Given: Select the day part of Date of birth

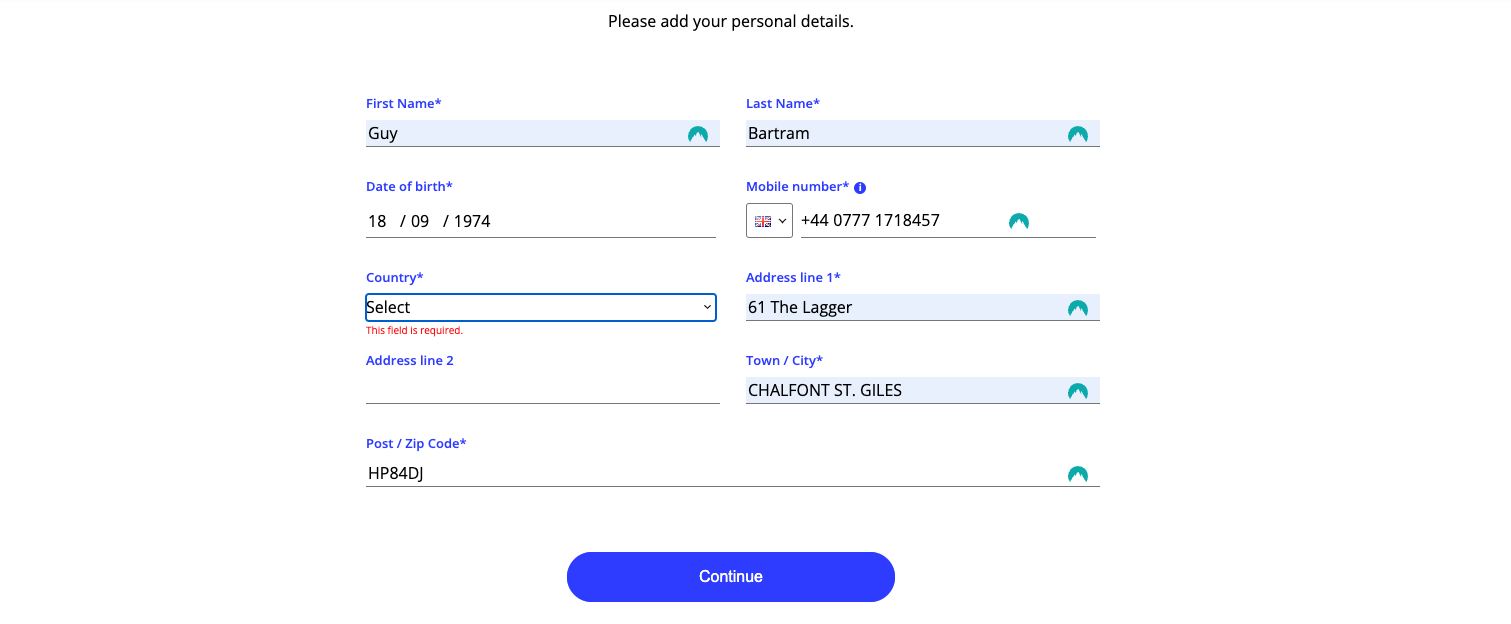Looking at the screenshot, I should tap(377, 221).
